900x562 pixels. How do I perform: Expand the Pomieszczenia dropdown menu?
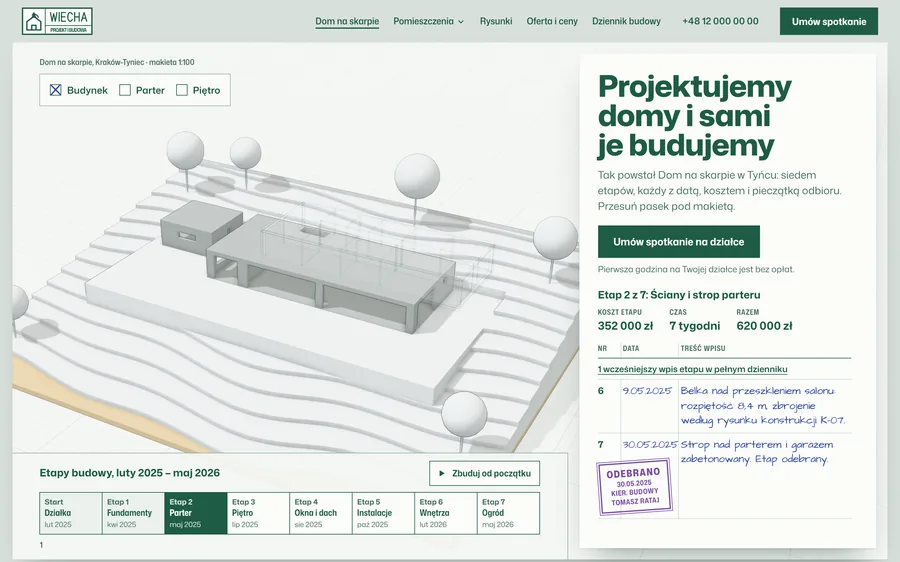[429, 21]
